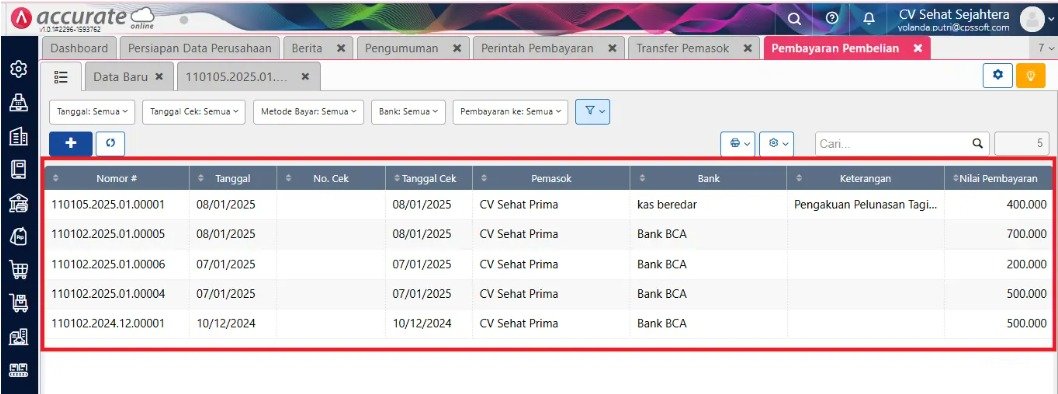Open the gear settings icon in sidebar
The height and width of the screenshot is (394, 1058).
pos(19,68)
